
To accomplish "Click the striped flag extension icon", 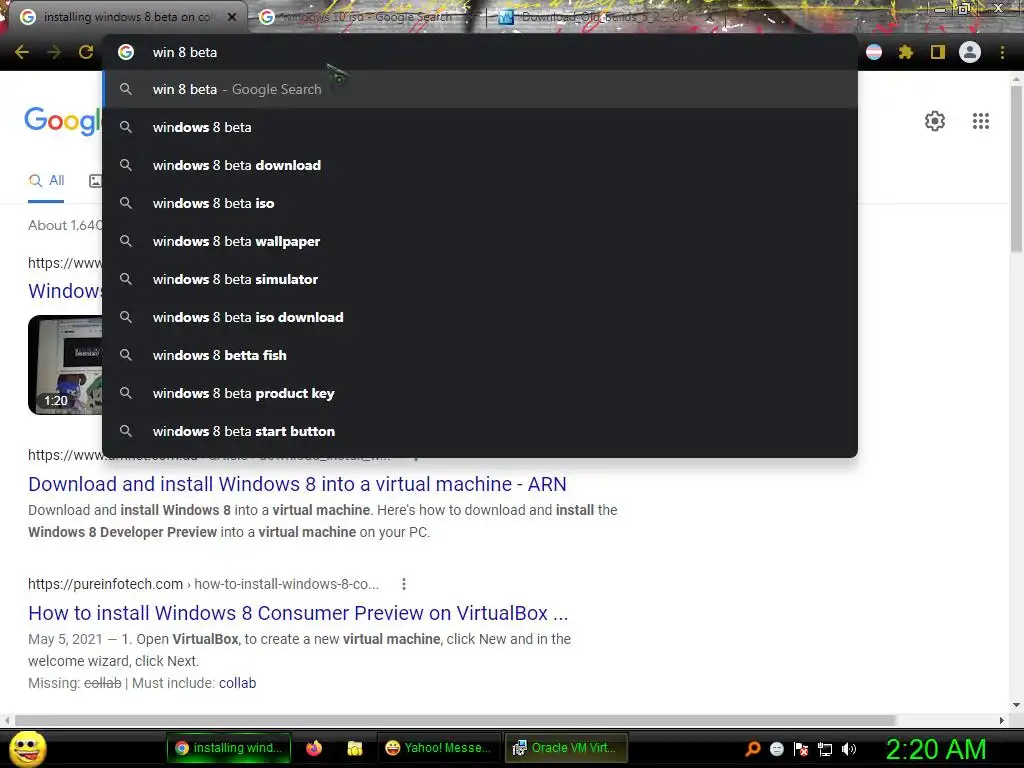I will (x=874, y=52).
